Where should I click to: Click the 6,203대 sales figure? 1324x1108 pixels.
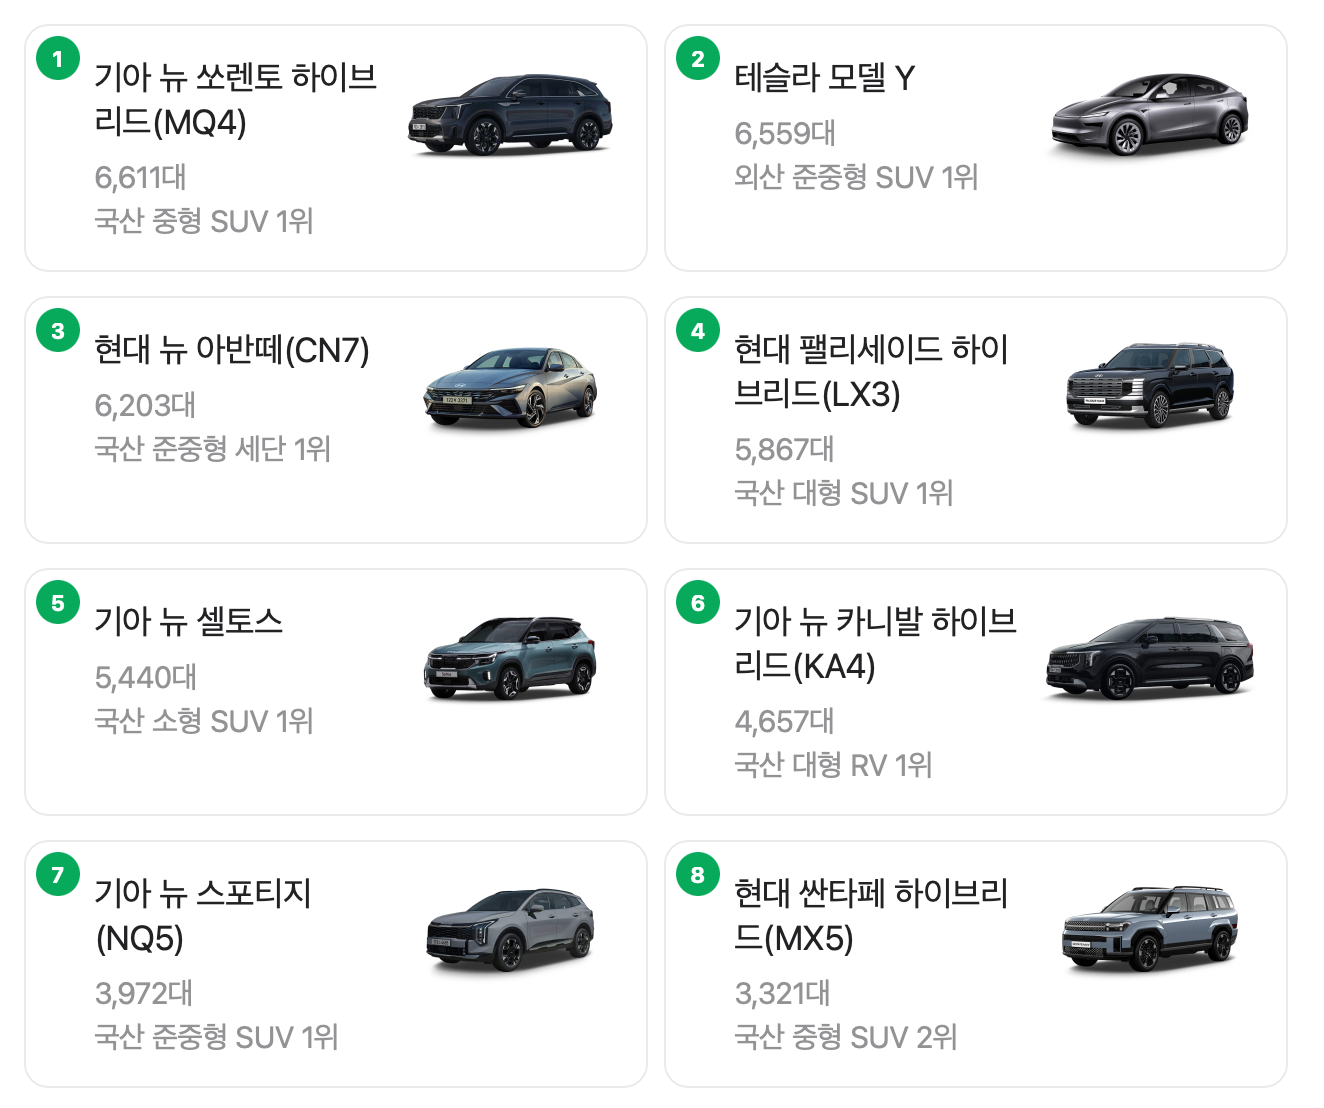tap(145, 405)
